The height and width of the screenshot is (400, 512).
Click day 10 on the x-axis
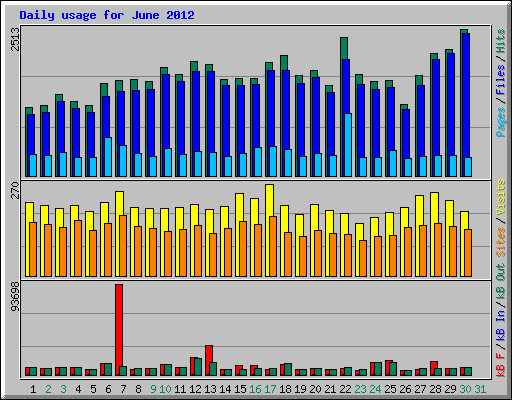165,389
